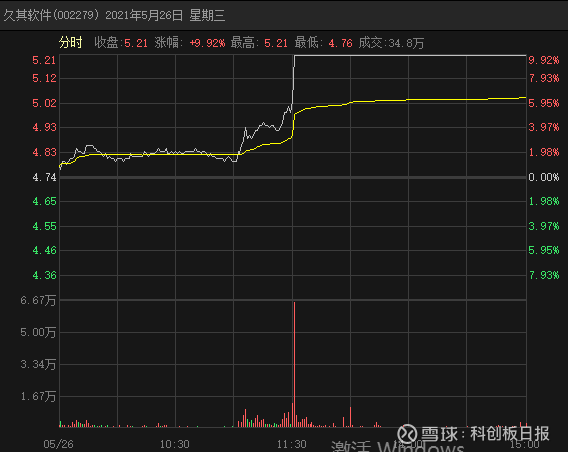Image resolution: width=568 pixels, height=452 pixels.
Task: Click the 收盘 5.21 closing price readout
Action: pos(121,43)
